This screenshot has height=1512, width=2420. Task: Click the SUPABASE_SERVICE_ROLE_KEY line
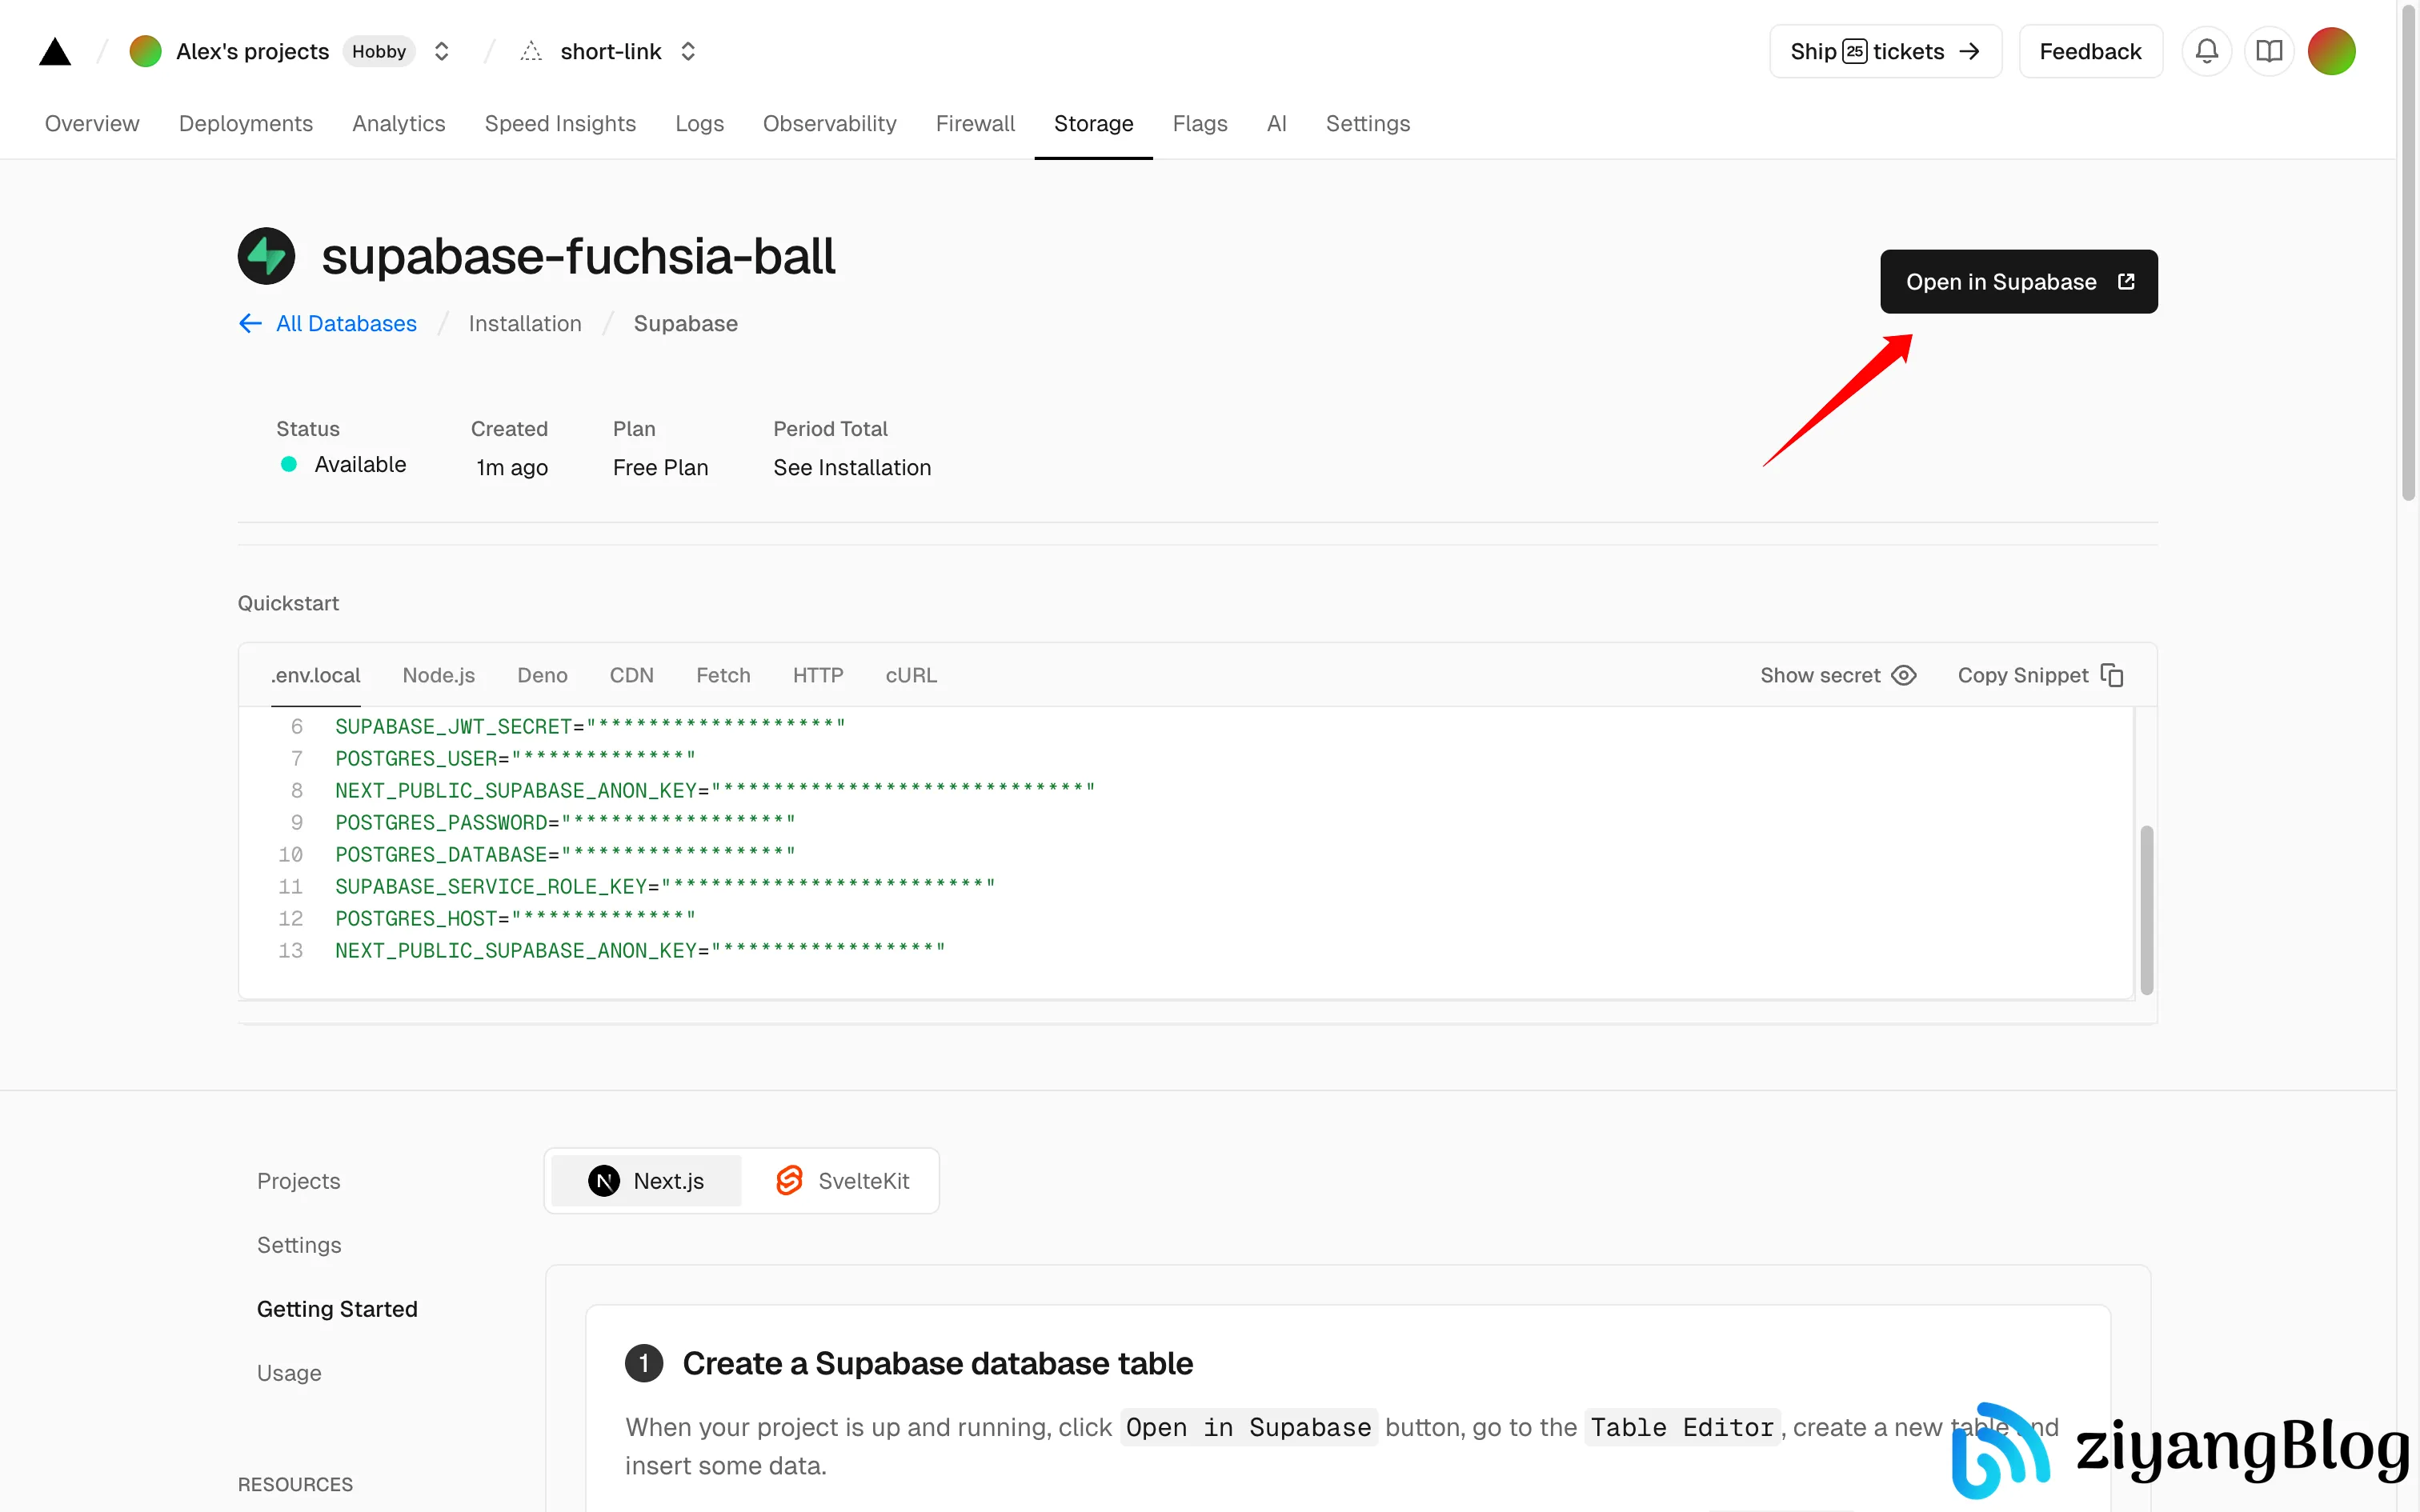pyautogui.click(x=665, y=887)
